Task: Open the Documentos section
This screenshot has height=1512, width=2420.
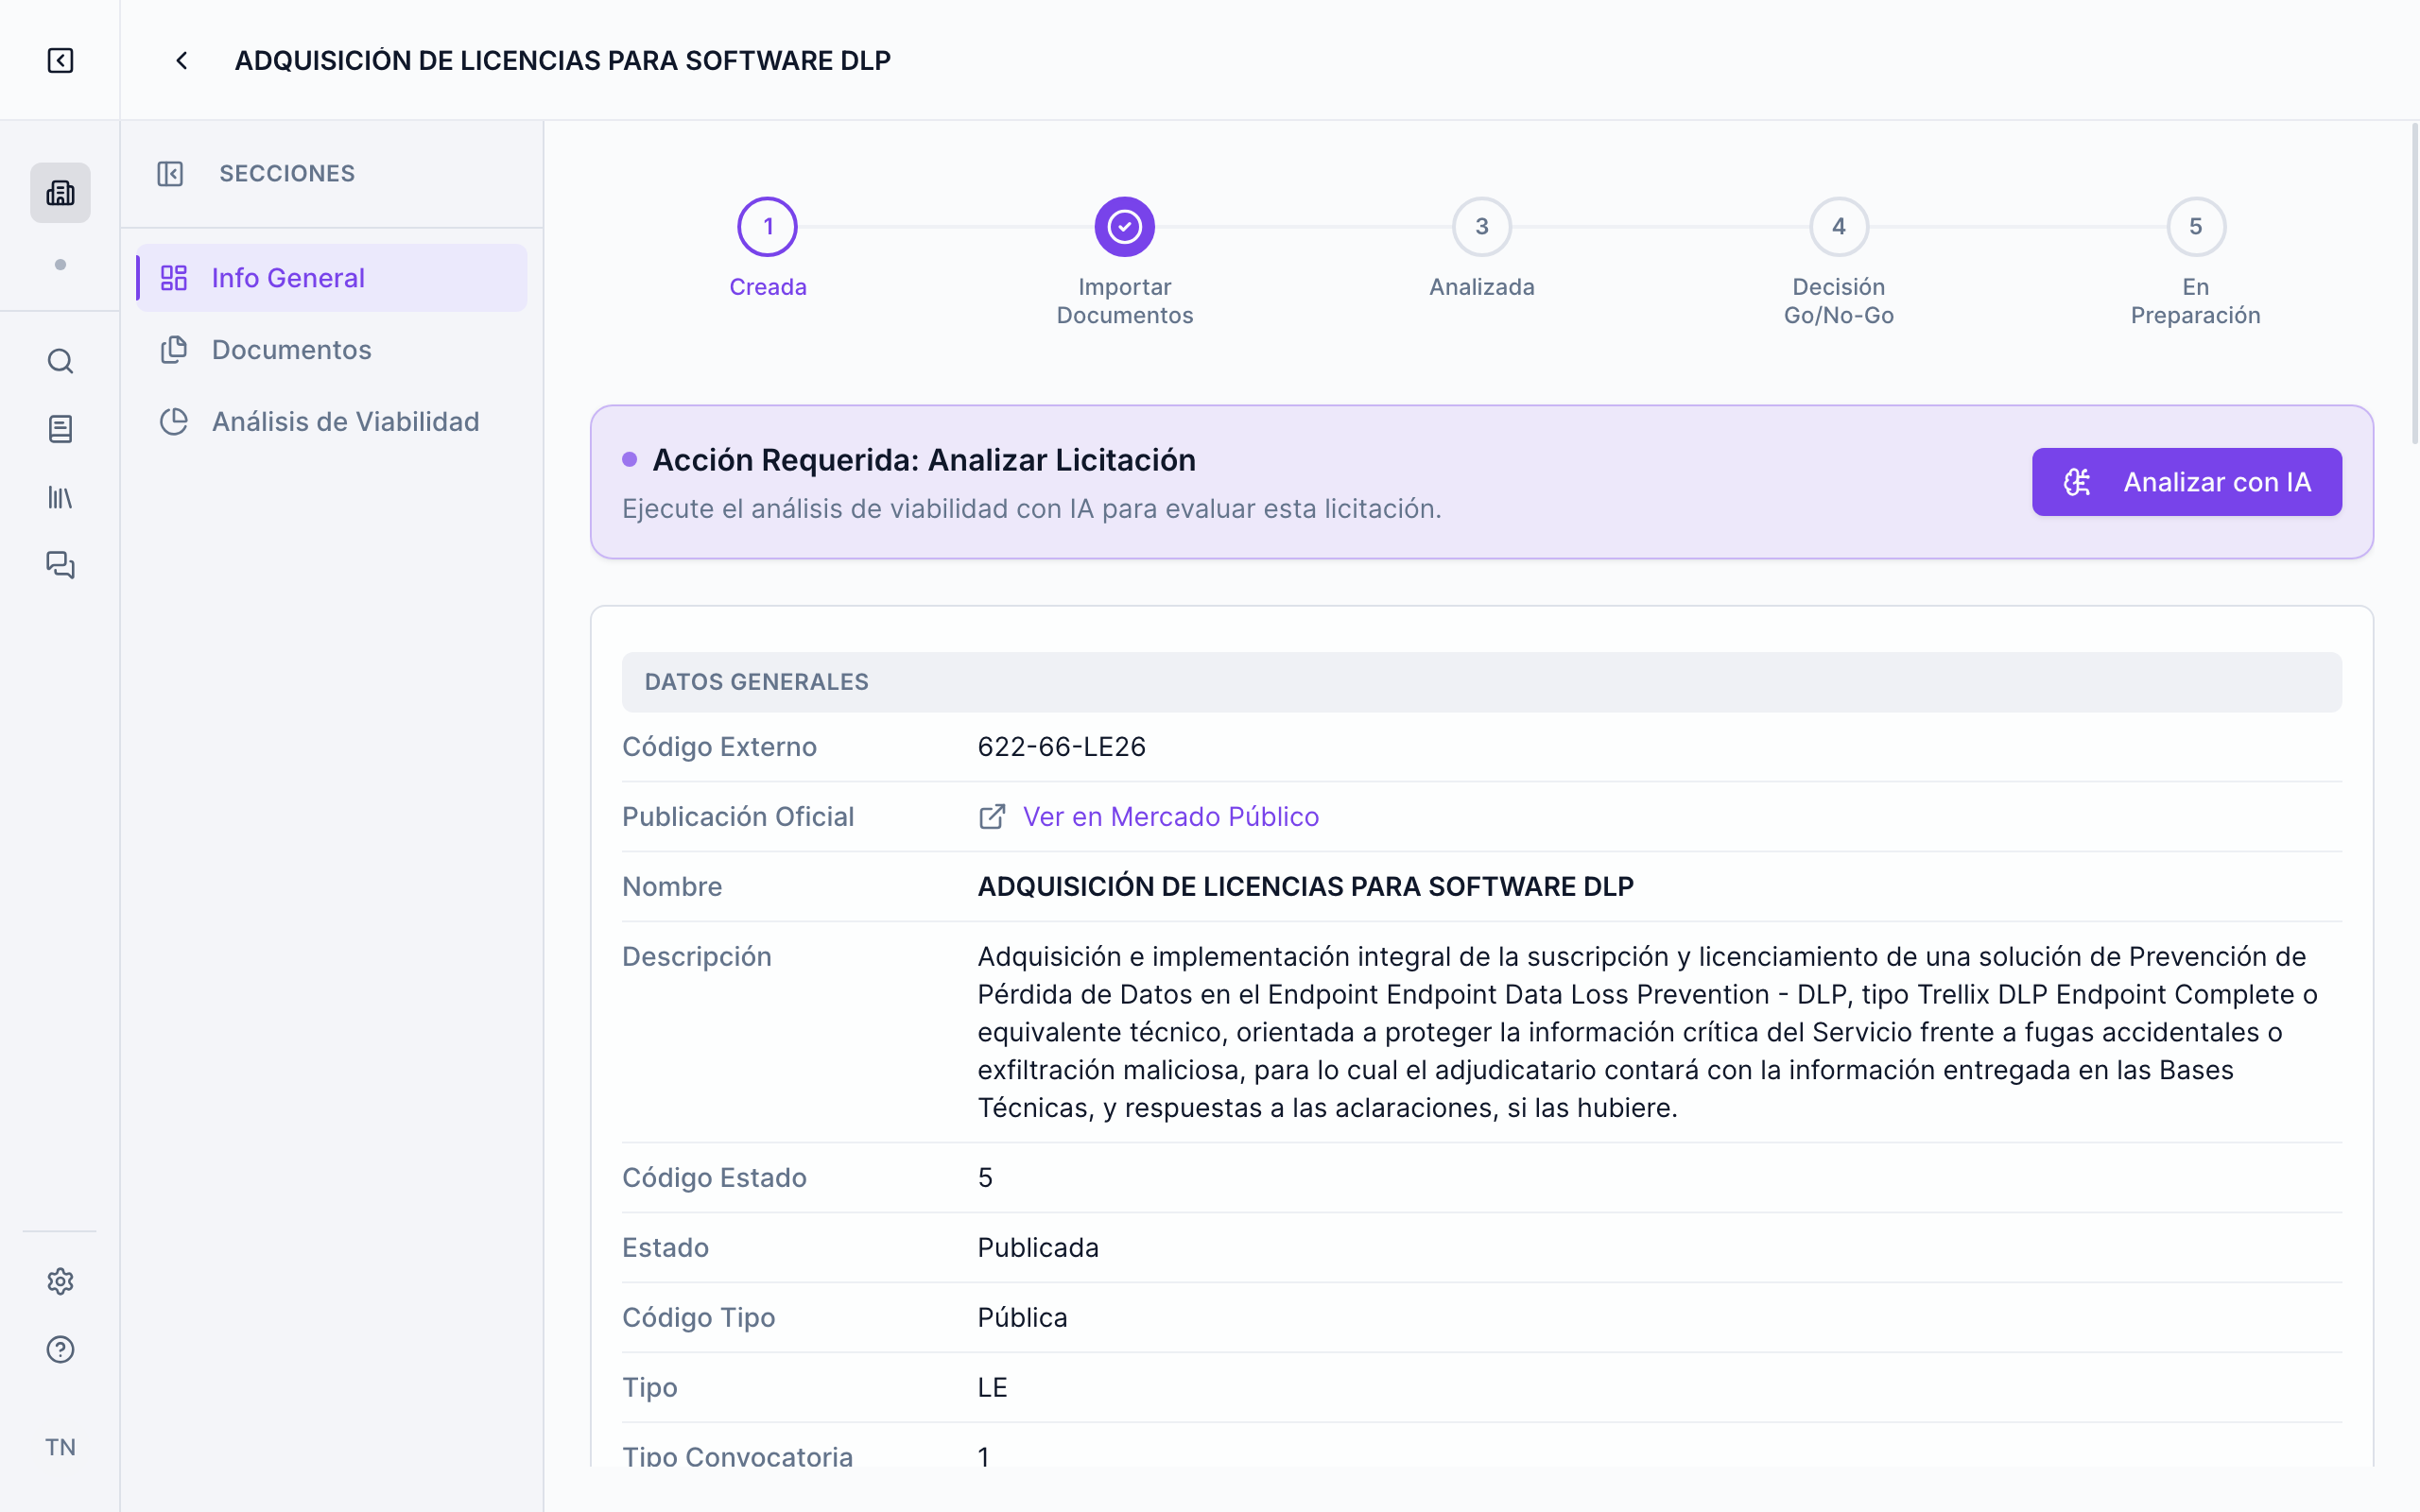Action: [x=332, y=350]
